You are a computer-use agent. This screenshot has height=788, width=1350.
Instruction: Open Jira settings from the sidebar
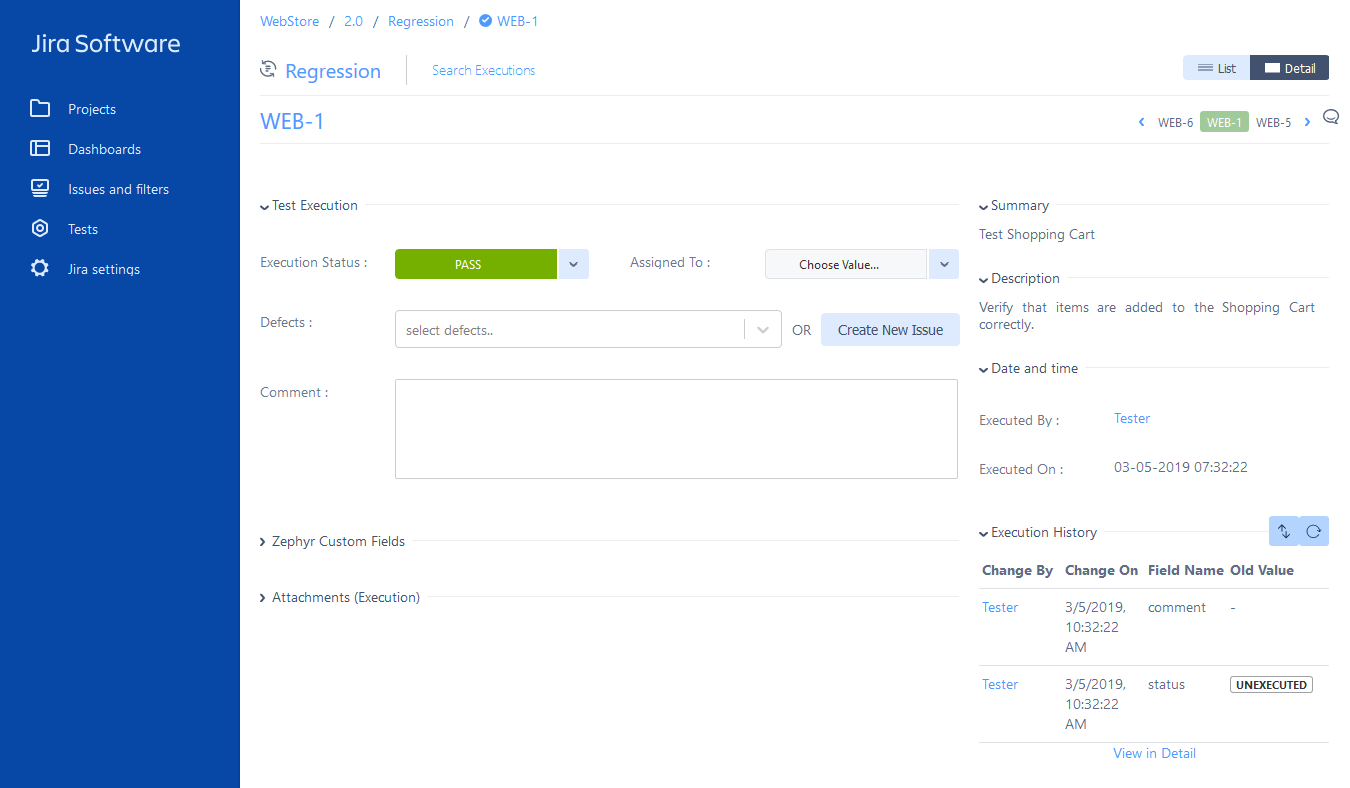tap(38, 268)
